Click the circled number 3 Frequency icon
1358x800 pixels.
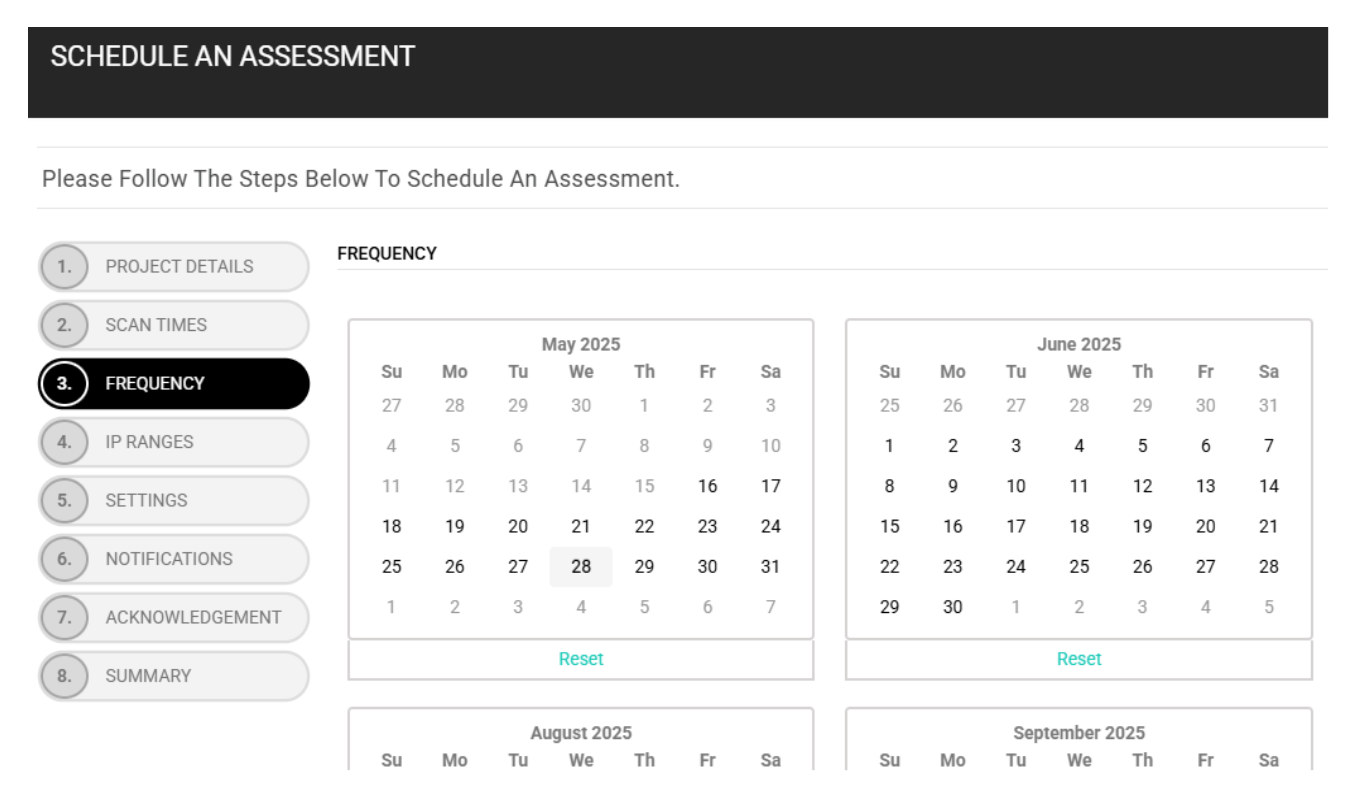(x=65, y=384)
